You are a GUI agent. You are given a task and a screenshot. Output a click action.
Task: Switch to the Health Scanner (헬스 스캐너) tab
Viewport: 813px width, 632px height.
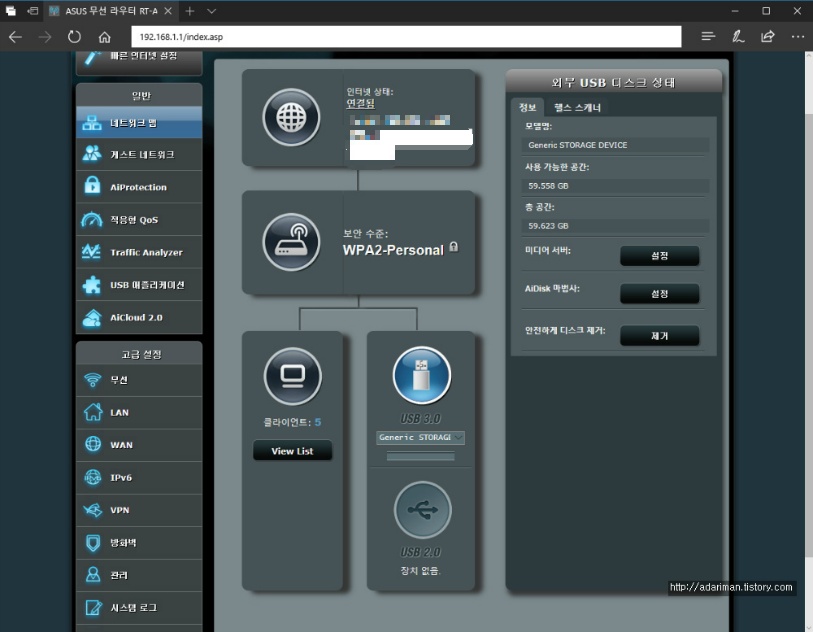[x=577, y=107]
